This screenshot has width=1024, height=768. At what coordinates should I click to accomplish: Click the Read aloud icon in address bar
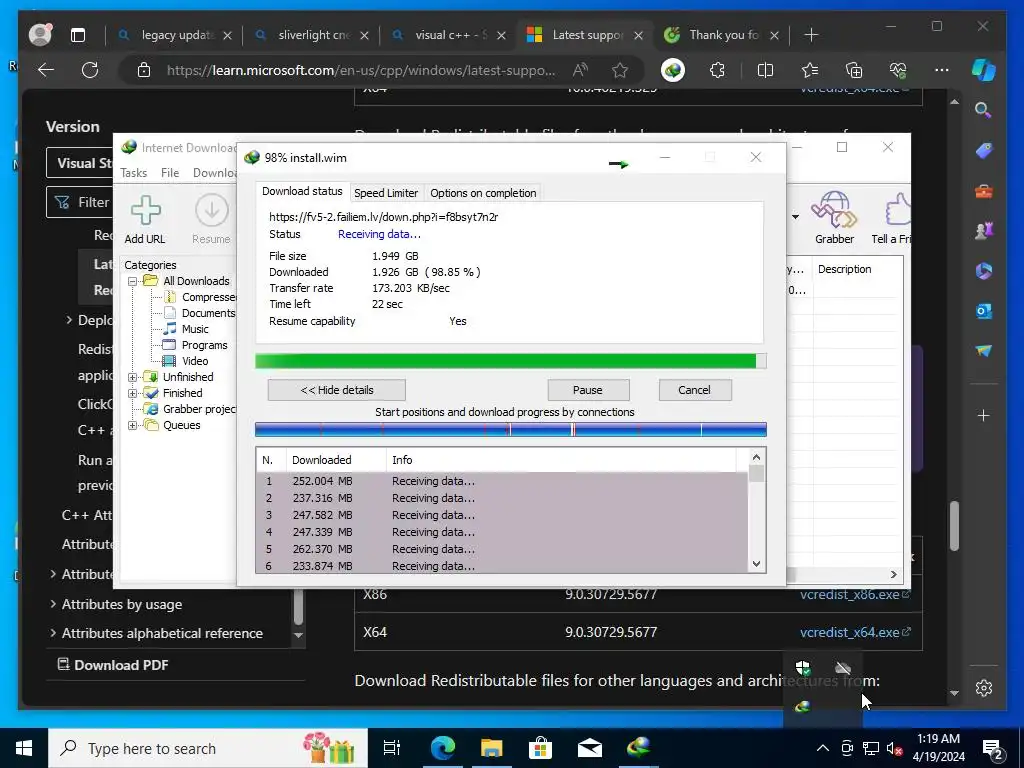click(580, 70)
